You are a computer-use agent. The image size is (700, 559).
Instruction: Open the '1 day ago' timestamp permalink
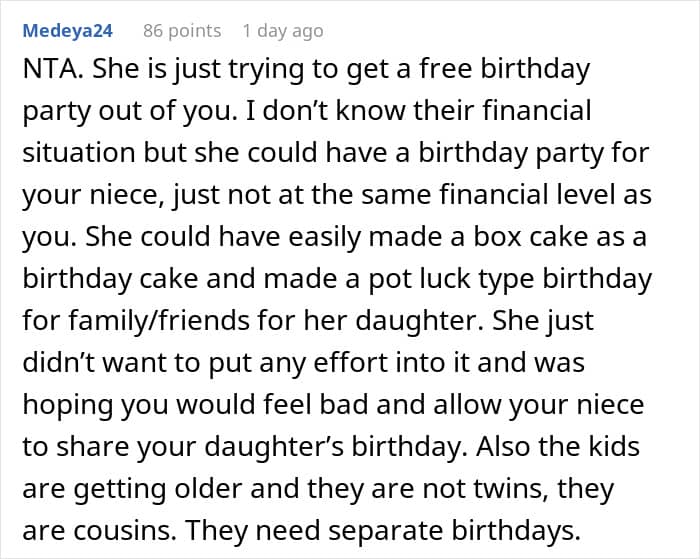point(283,31)
